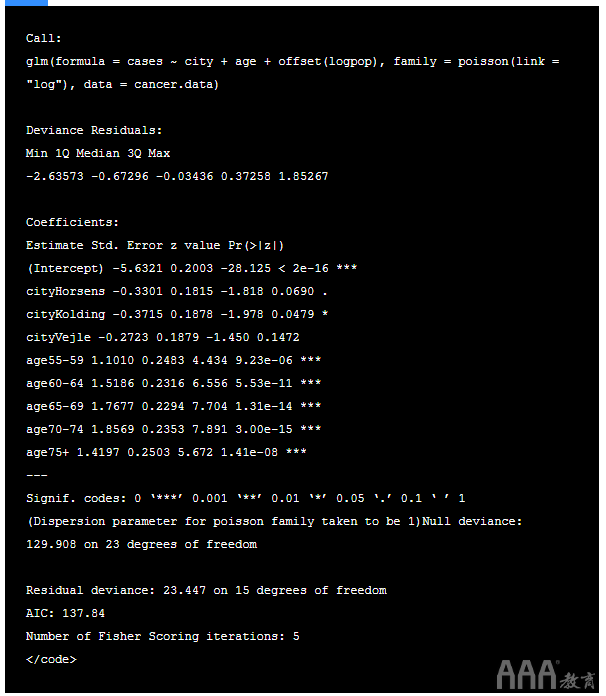Click the 'Signif. codes' legend line
Viewport: 606px width, 696px height.
click(246, 498)
